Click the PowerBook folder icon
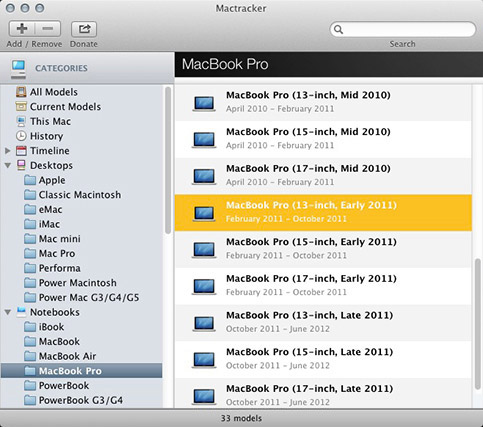The height and width of the screenshot is (427, 483). click(30, 385)
